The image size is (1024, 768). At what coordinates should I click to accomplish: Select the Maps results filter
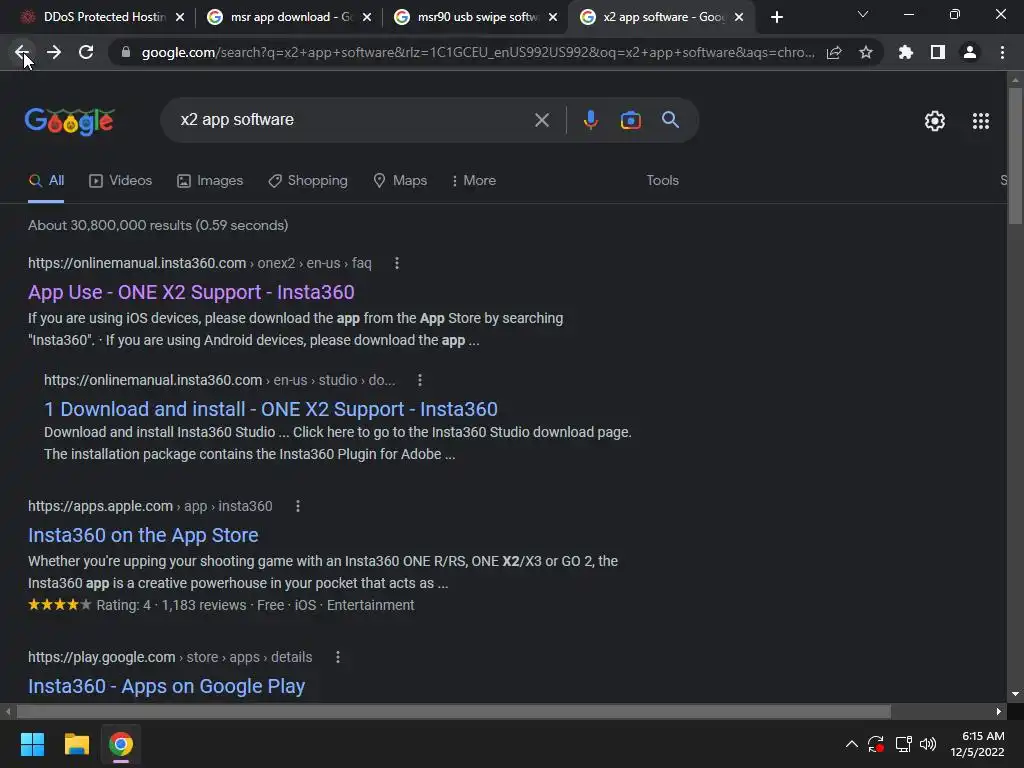[x=400, y=180]
